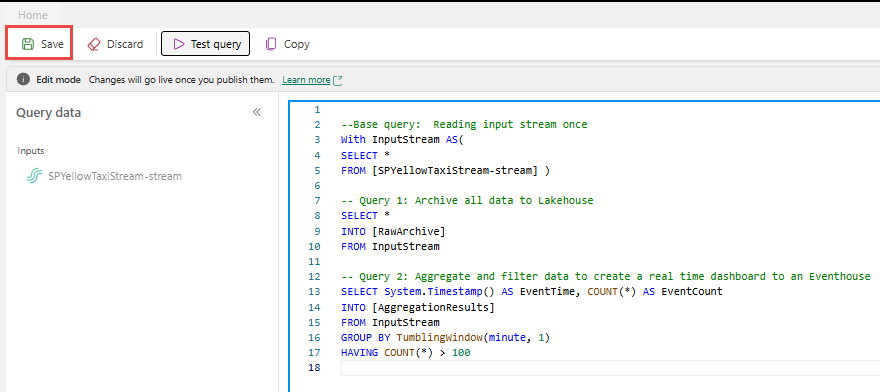The width and height of the screenshot is (880, 392).
Task: Click the Copy clipboard icon
Action: tap(271, 44)
